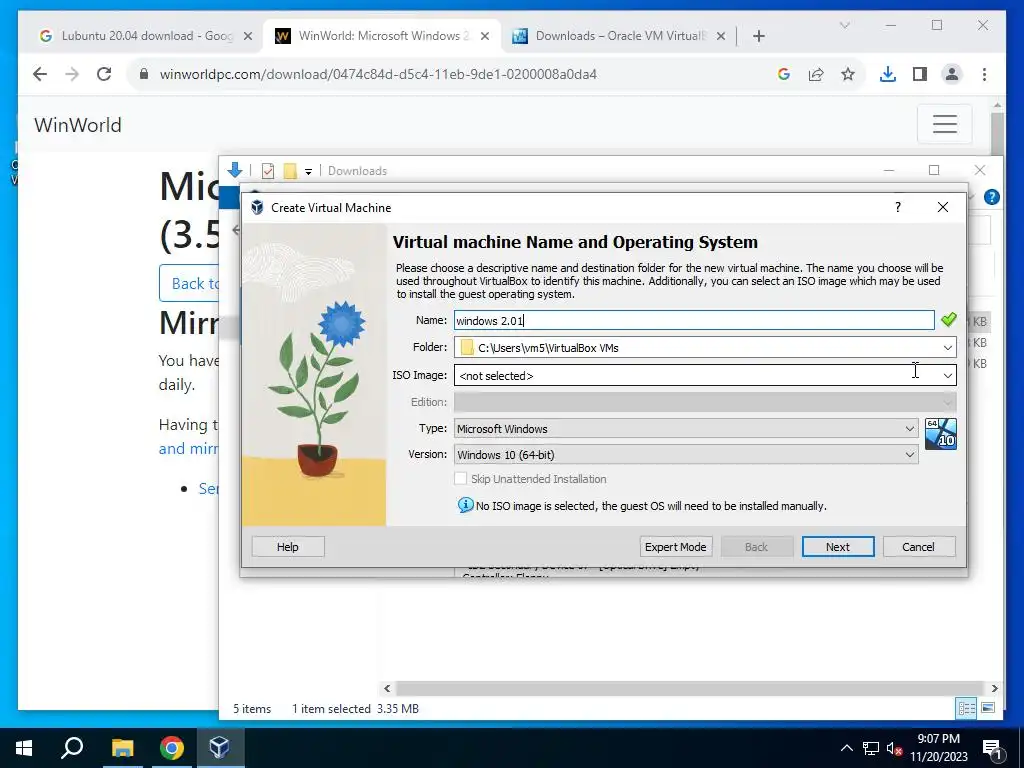The height and width of the screenshot is (768, 1024).
Task: Open the Version Windows 10 (64-bit) dropdown
Action: [686, 455]
